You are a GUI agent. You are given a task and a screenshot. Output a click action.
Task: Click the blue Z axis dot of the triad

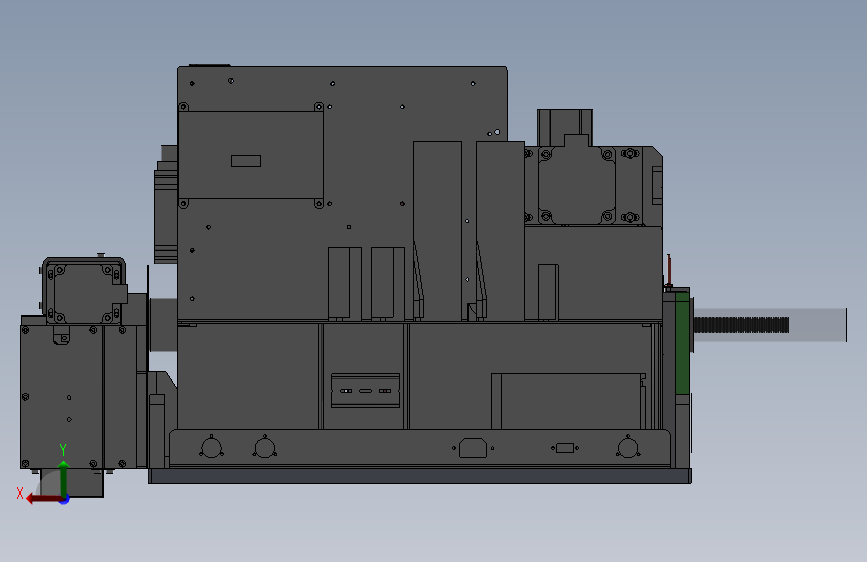tap(65, 500)
